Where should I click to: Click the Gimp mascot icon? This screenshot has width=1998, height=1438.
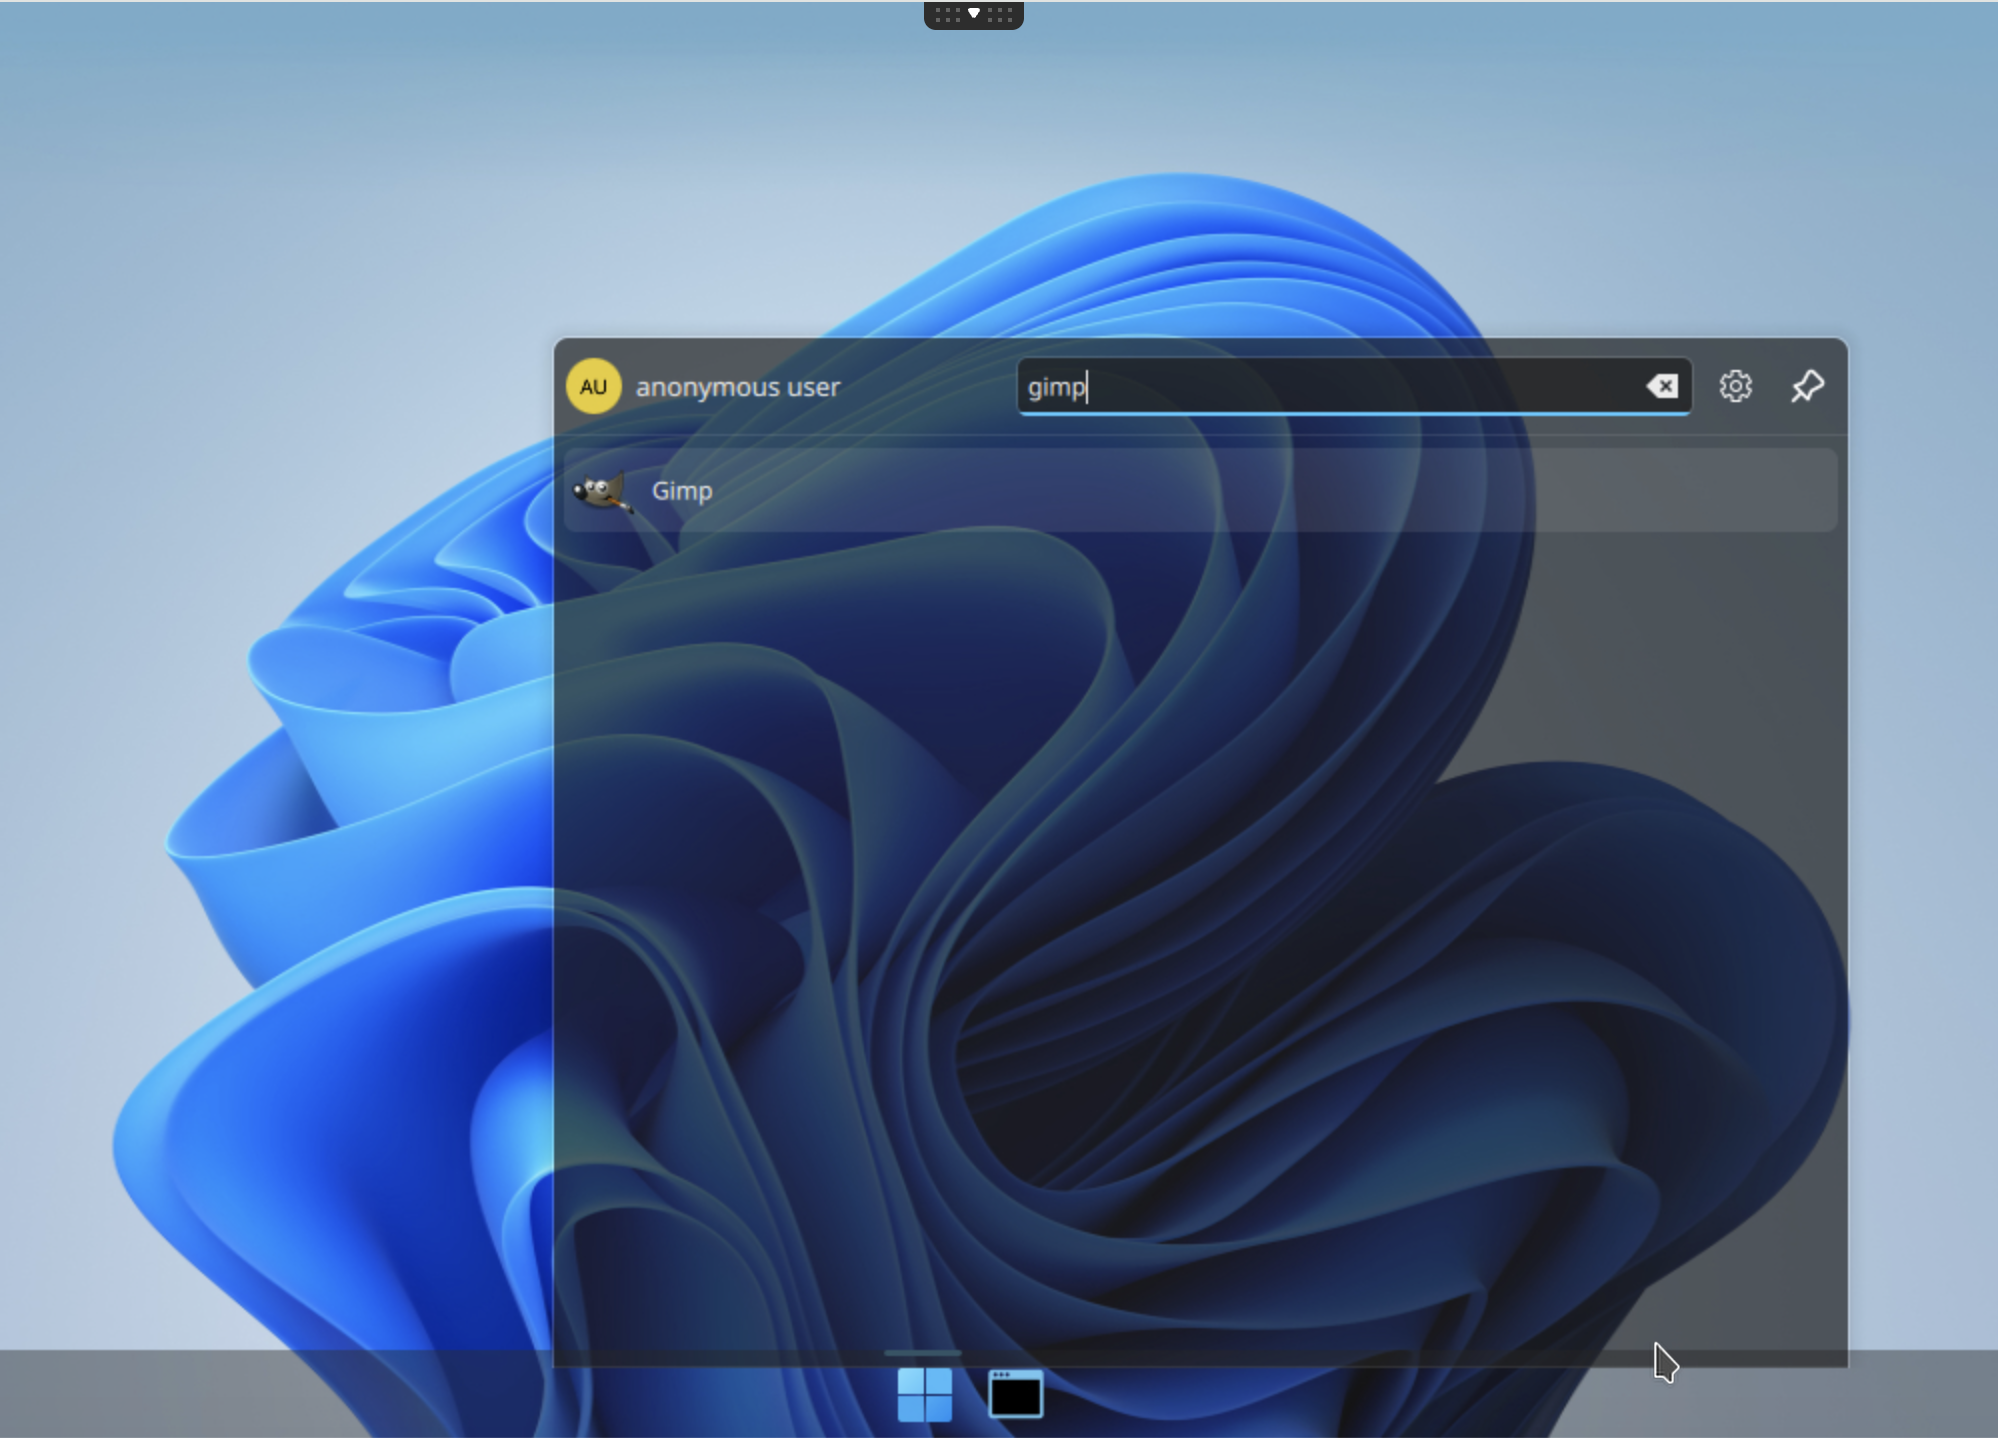pyautogui.click(x=601, y=491)
